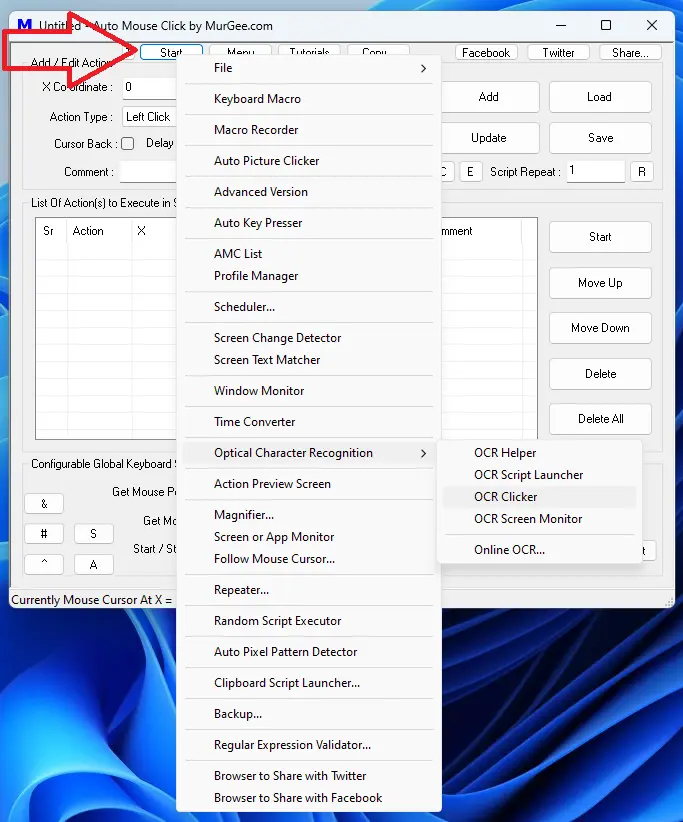
Task: Click the S shortcut button
Action: (x=93, y=534)
